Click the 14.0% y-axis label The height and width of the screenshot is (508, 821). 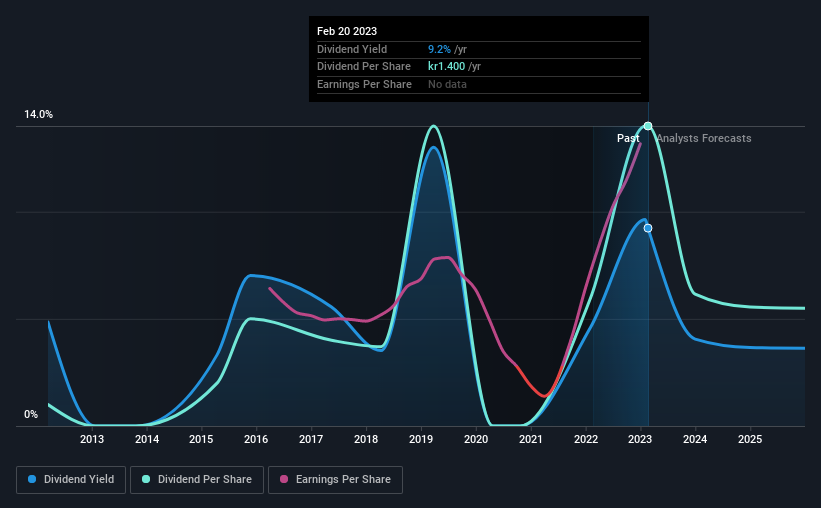38,115
